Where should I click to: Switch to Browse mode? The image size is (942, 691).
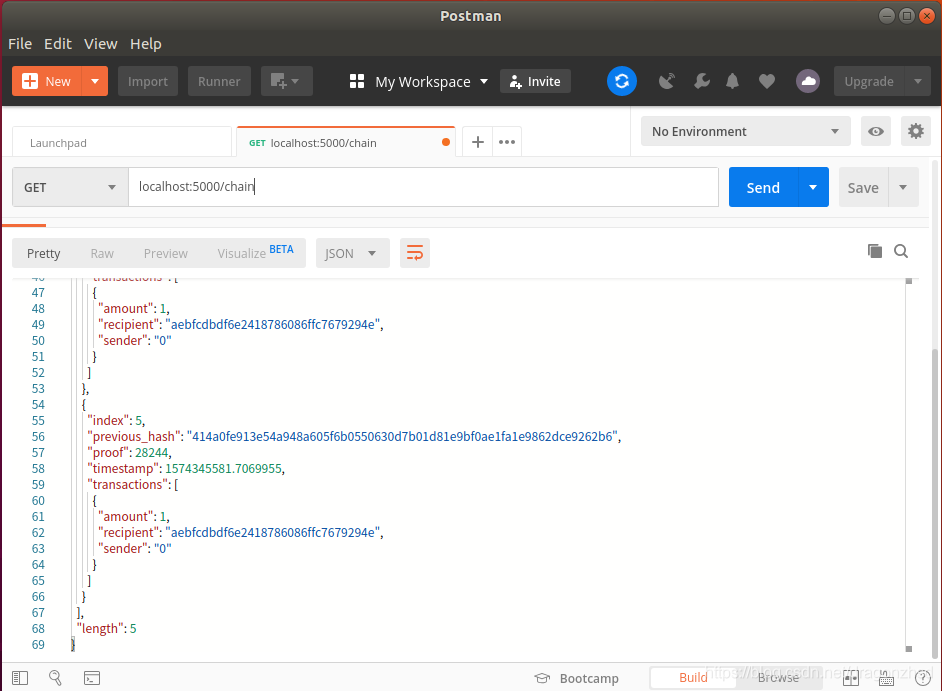tap(778, 678)
